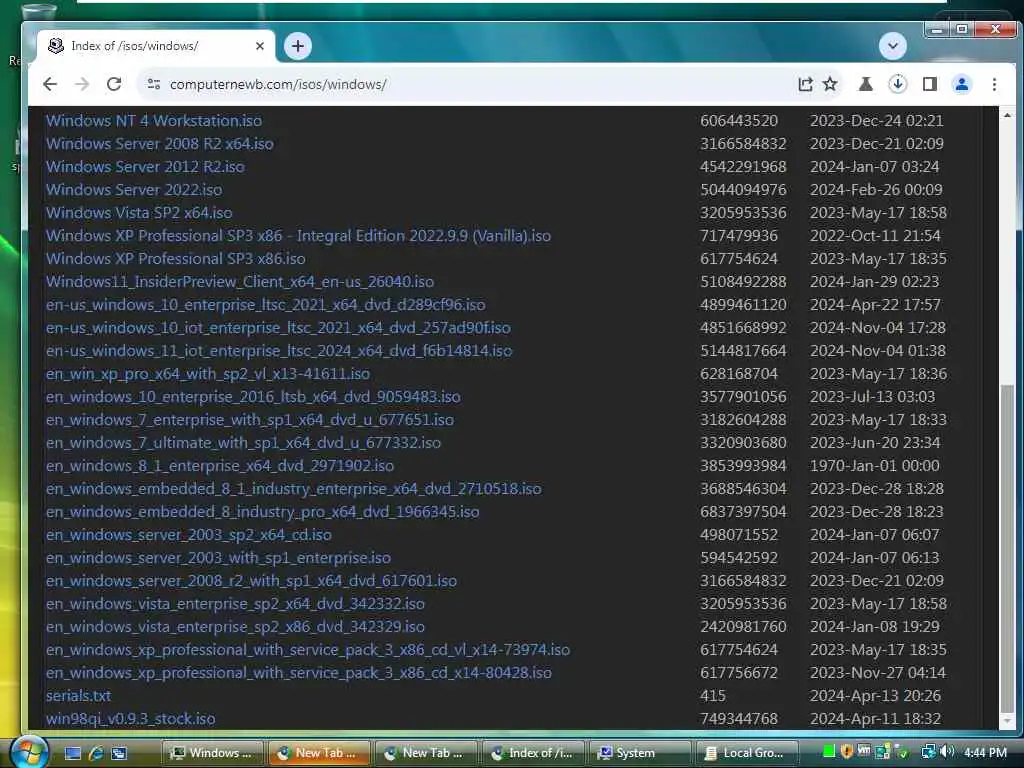1024x768 pixels.
Task: Click the scrollbar down arrow
Action: click(x=1006, y=722)
